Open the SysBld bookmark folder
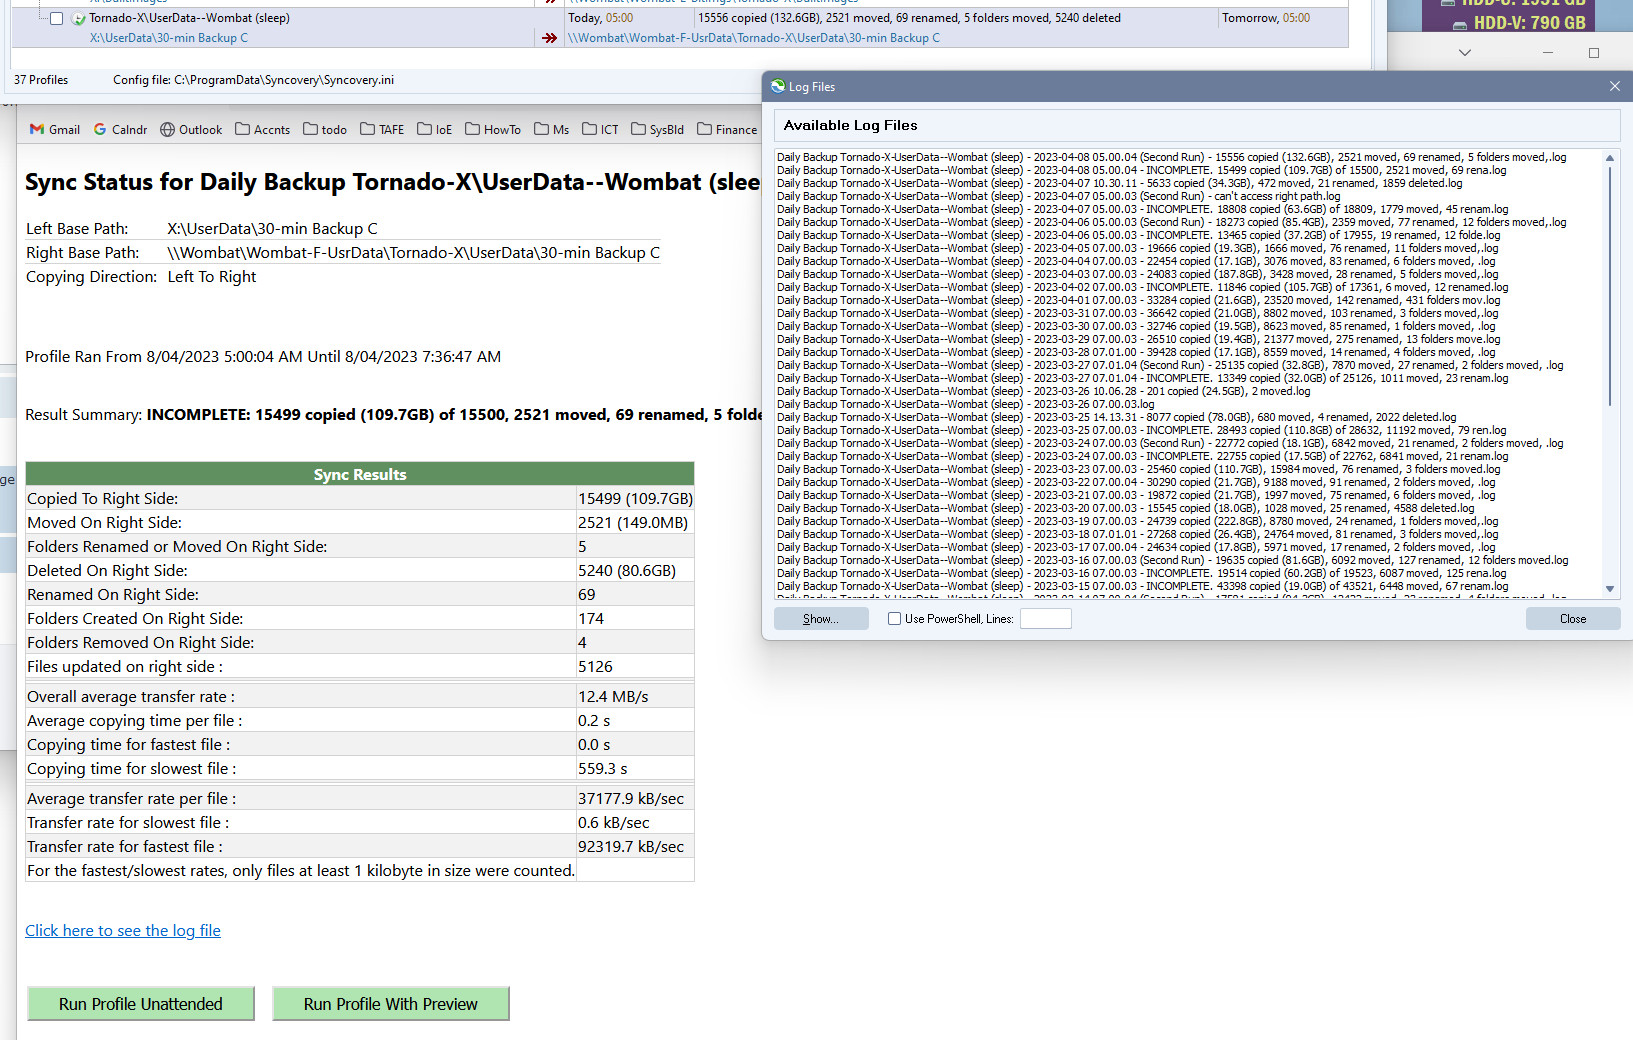 pos(657,129)
